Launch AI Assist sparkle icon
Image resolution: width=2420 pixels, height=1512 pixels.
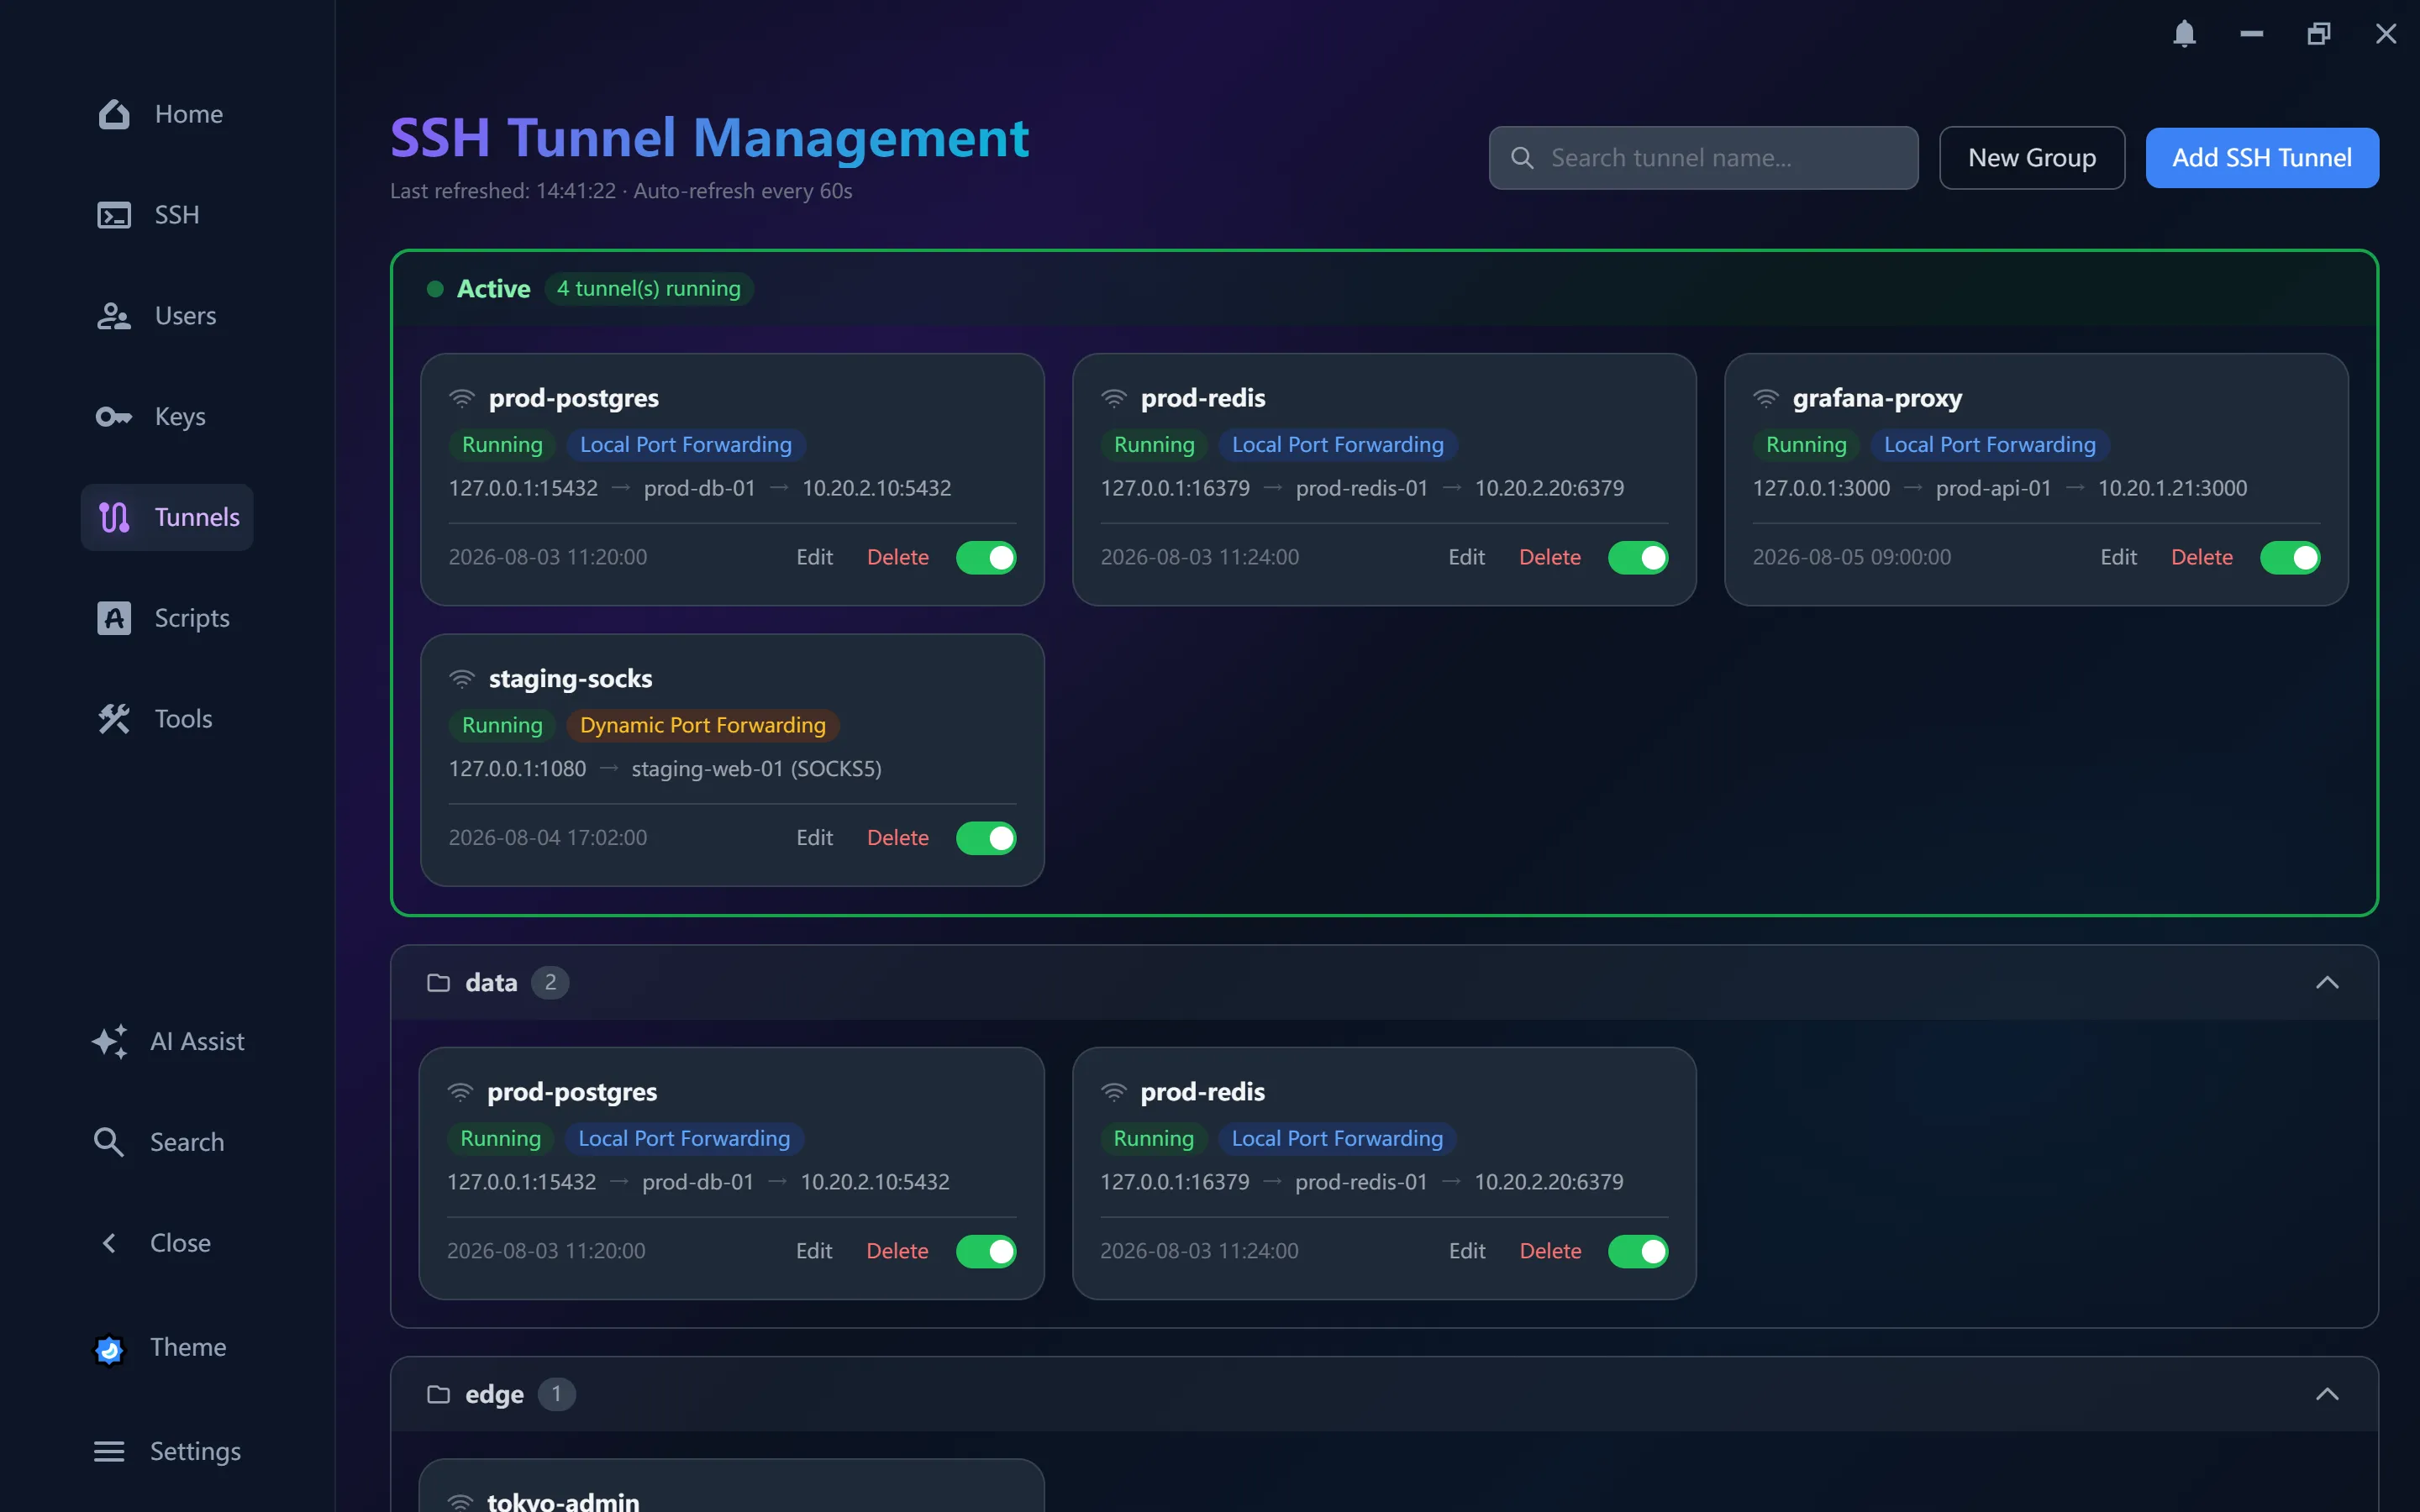coord(109,1041)
